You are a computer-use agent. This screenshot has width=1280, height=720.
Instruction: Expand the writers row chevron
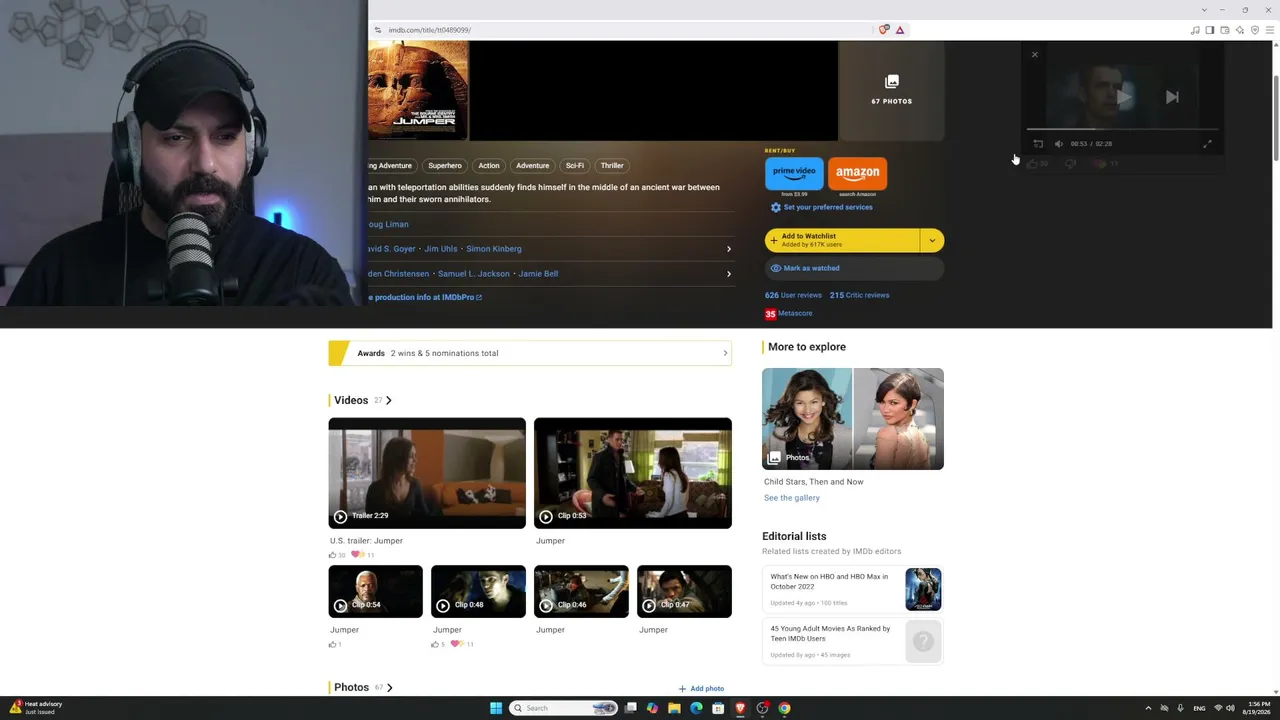click(729, 249)
